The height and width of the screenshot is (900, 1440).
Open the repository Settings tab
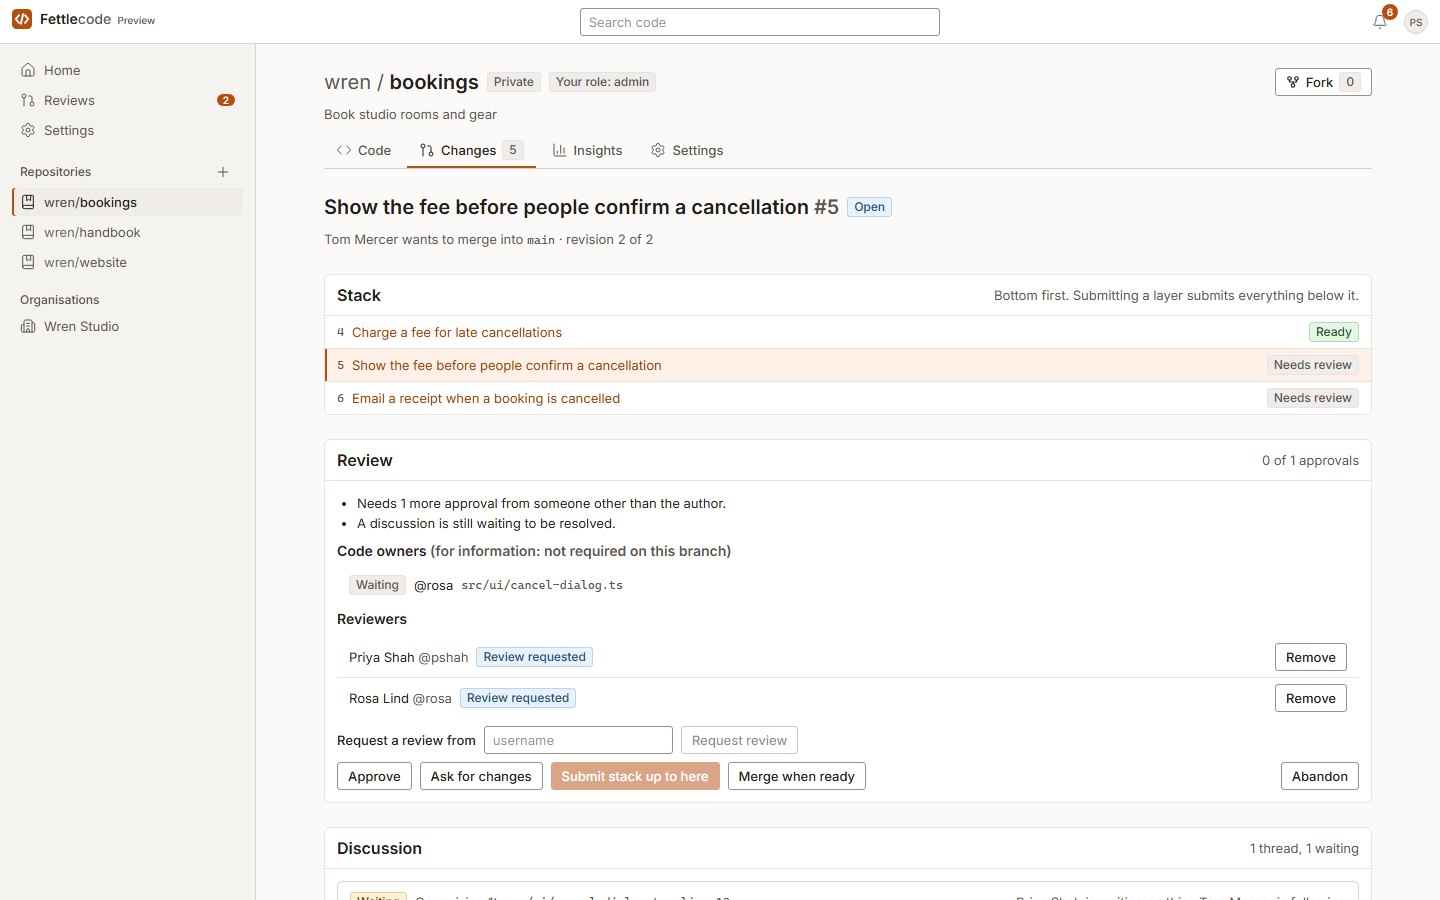tap(687, 150)
